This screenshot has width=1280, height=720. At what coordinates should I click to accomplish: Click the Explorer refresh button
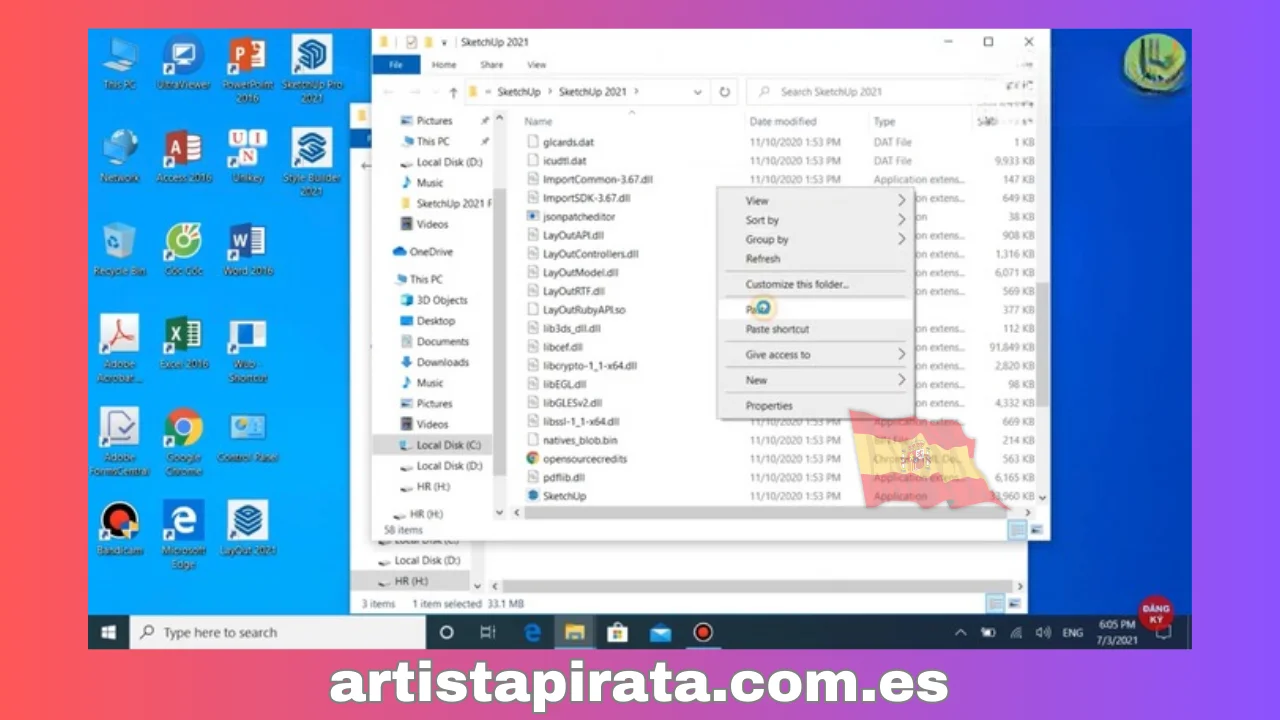pos(725,91)
